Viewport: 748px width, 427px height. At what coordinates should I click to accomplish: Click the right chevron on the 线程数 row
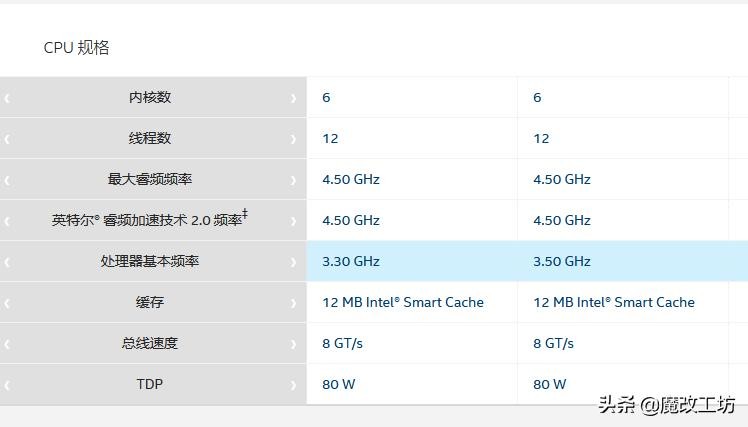[x=293, y=139]
